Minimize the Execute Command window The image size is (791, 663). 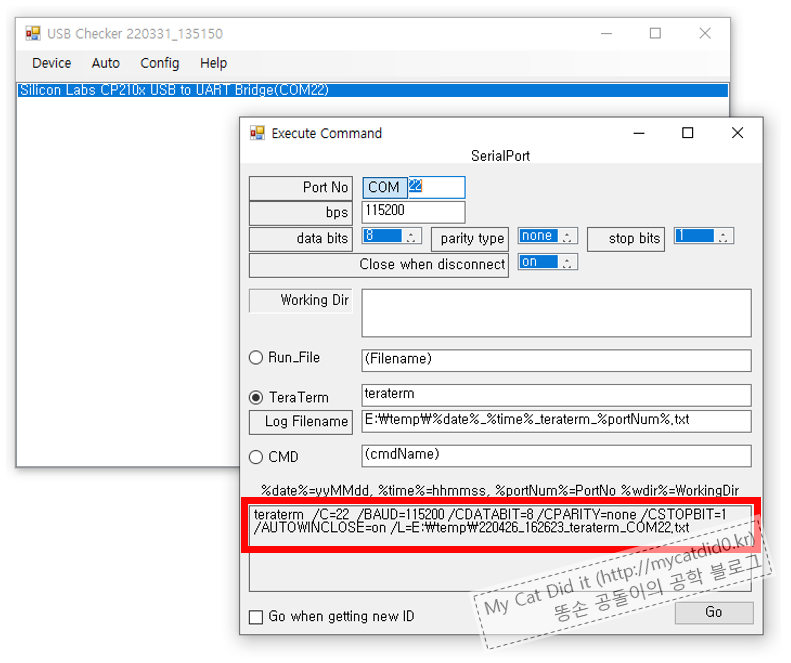(x=639, y=133)
